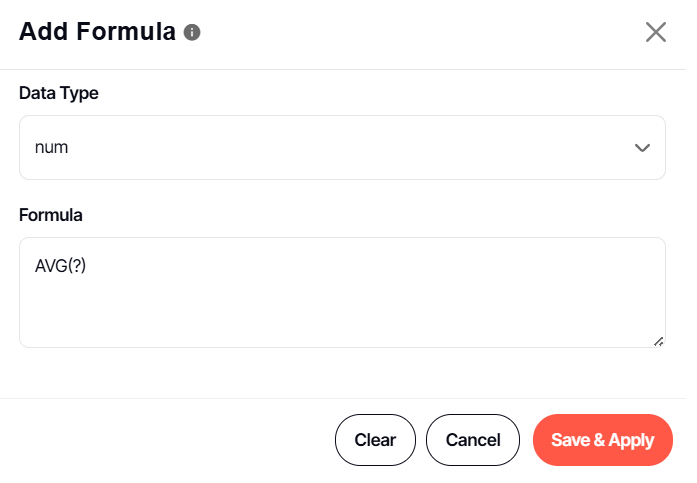Open the Data Type combo box
The image size is (697, 483).
[x=342, y=148]
